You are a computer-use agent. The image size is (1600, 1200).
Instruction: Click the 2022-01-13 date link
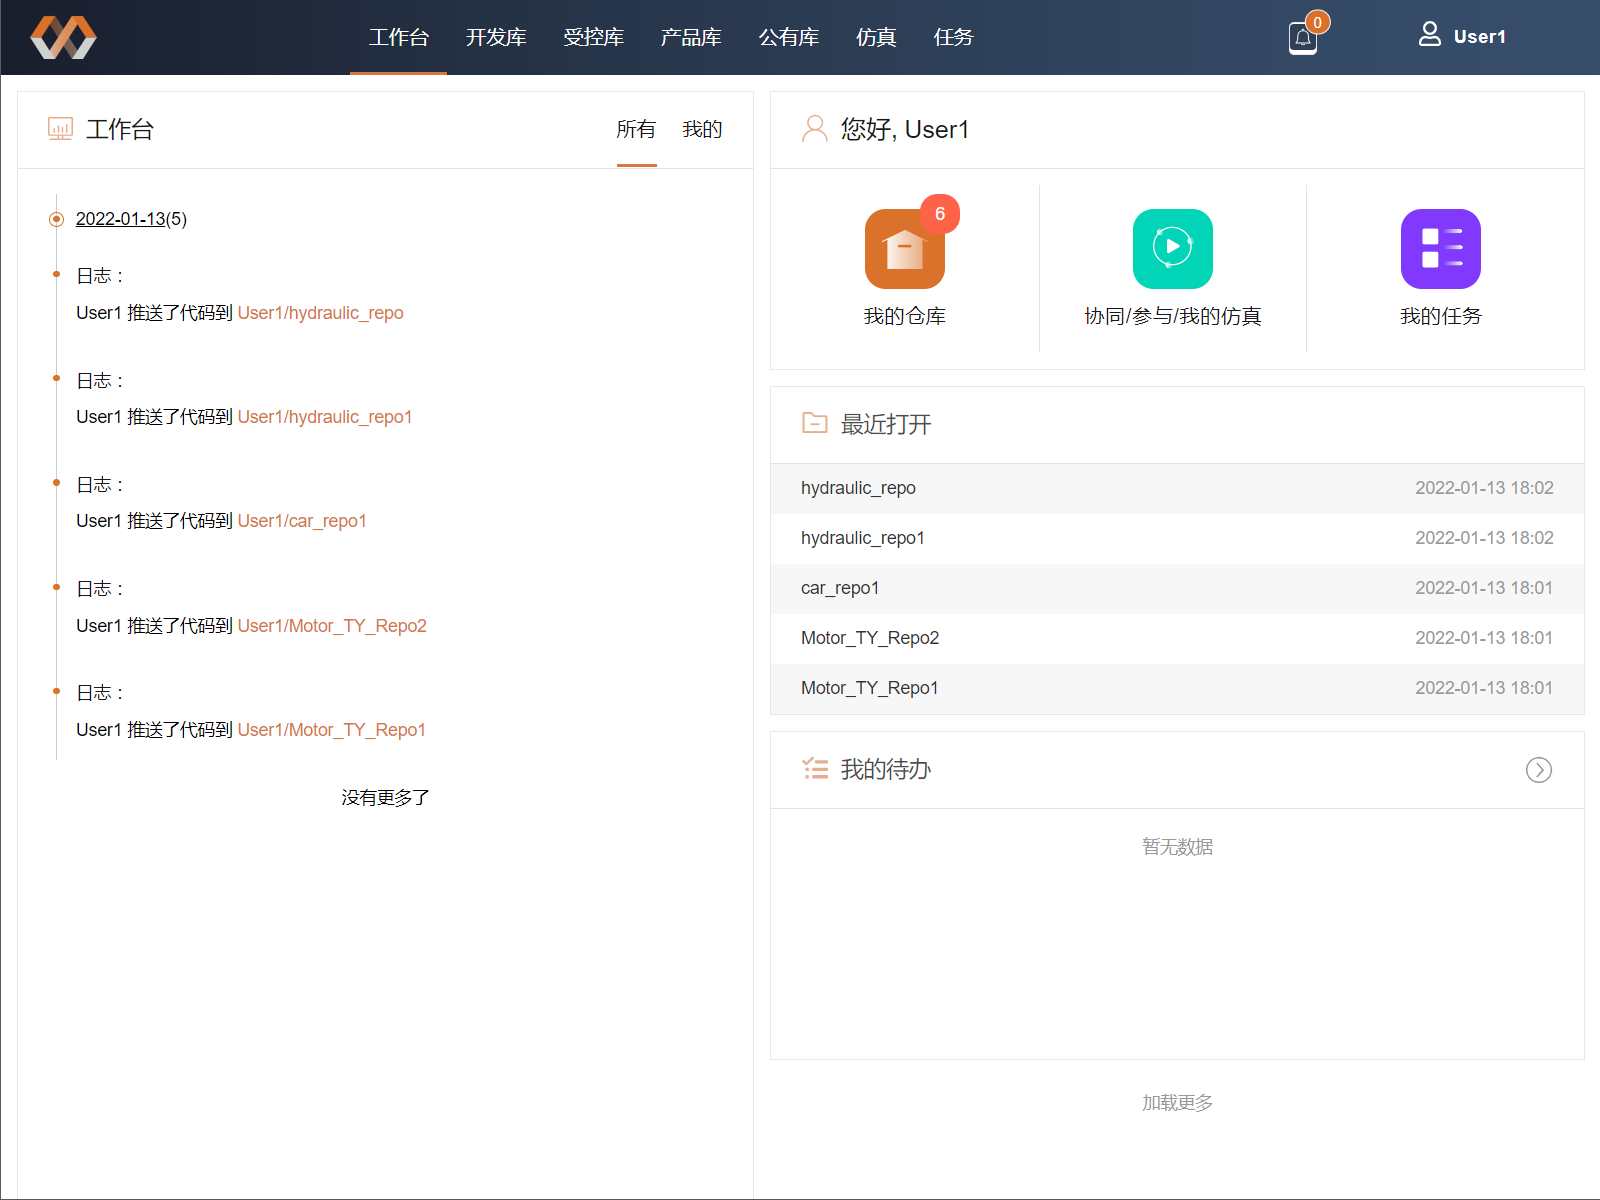pyautogui.click(x=120, y=219)
